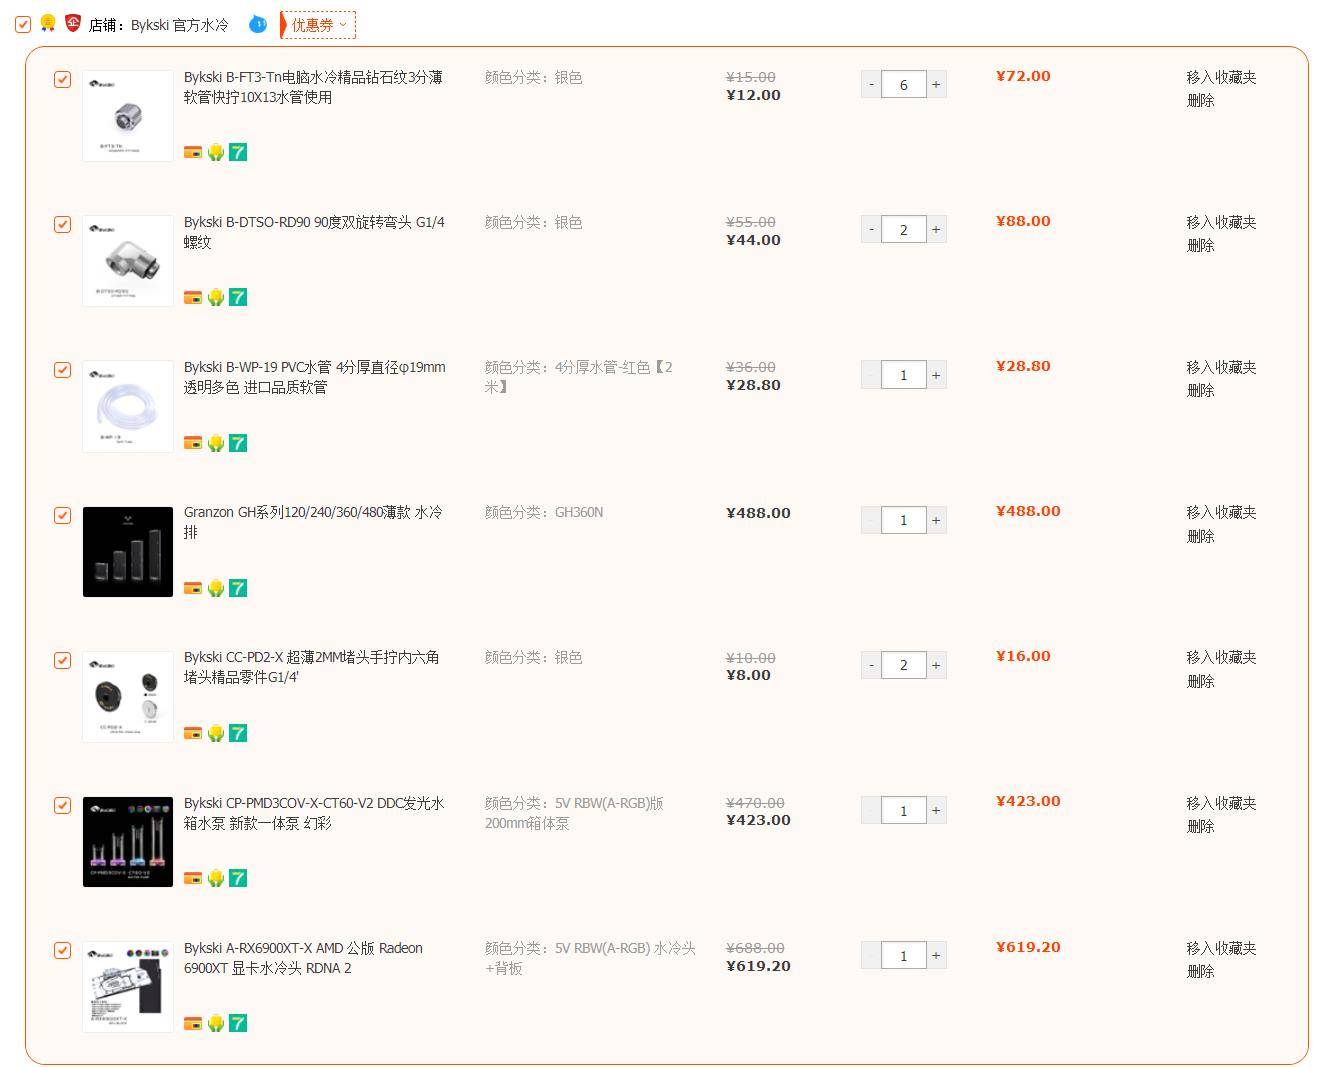Delete the Granzon GH radiator from cart
This screenshot has height=1067, width=1330.
point(1200,536)
